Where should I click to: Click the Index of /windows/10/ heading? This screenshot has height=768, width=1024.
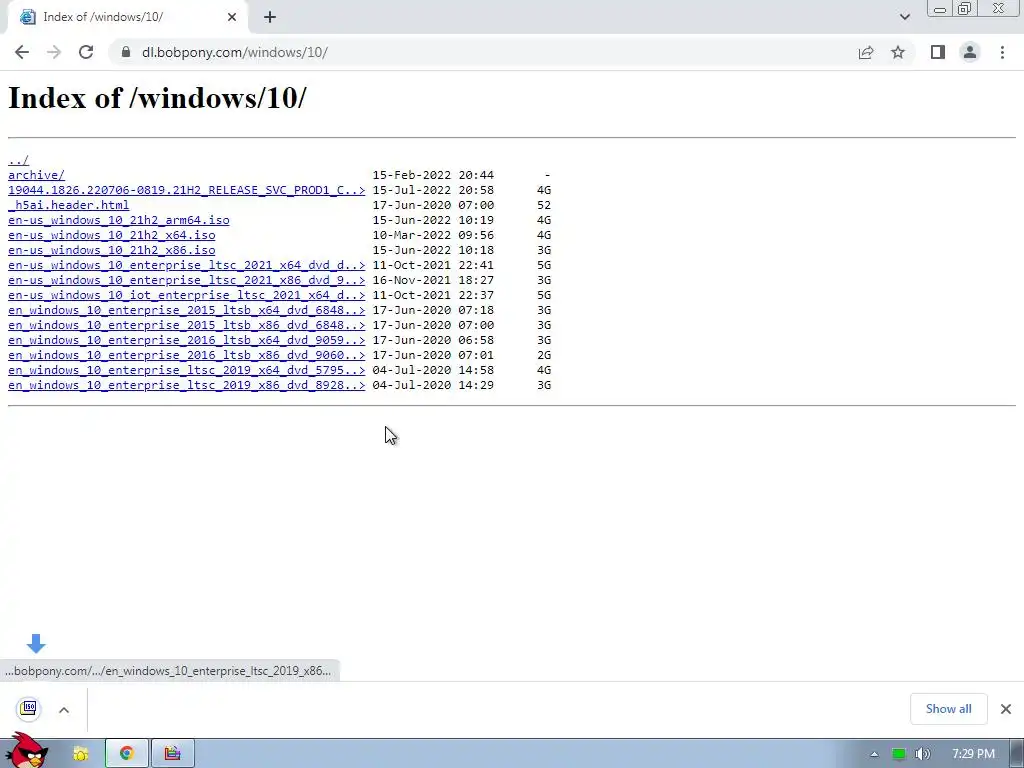click(157, 98)
